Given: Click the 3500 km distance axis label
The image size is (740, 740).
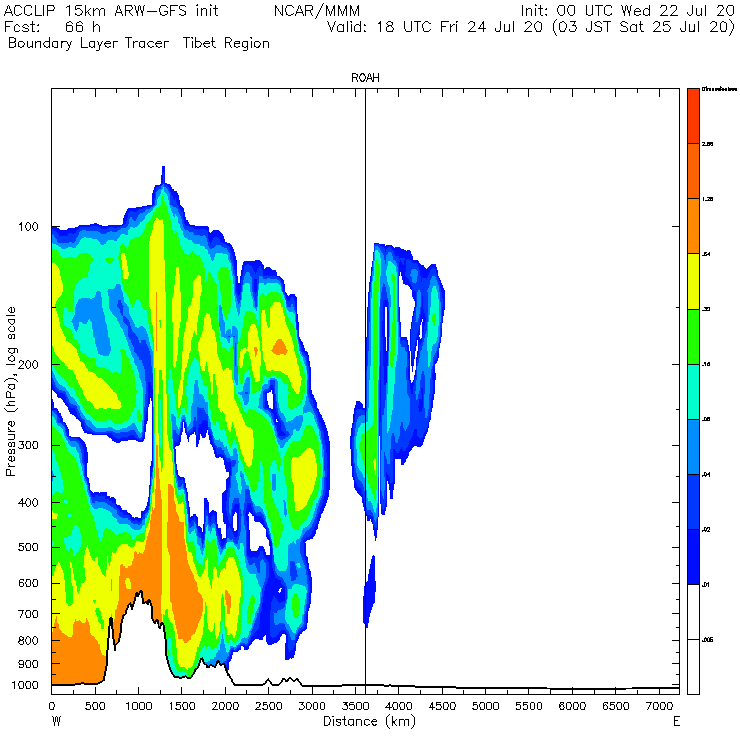Looking at the screenshot, I should tap(356, 706).
